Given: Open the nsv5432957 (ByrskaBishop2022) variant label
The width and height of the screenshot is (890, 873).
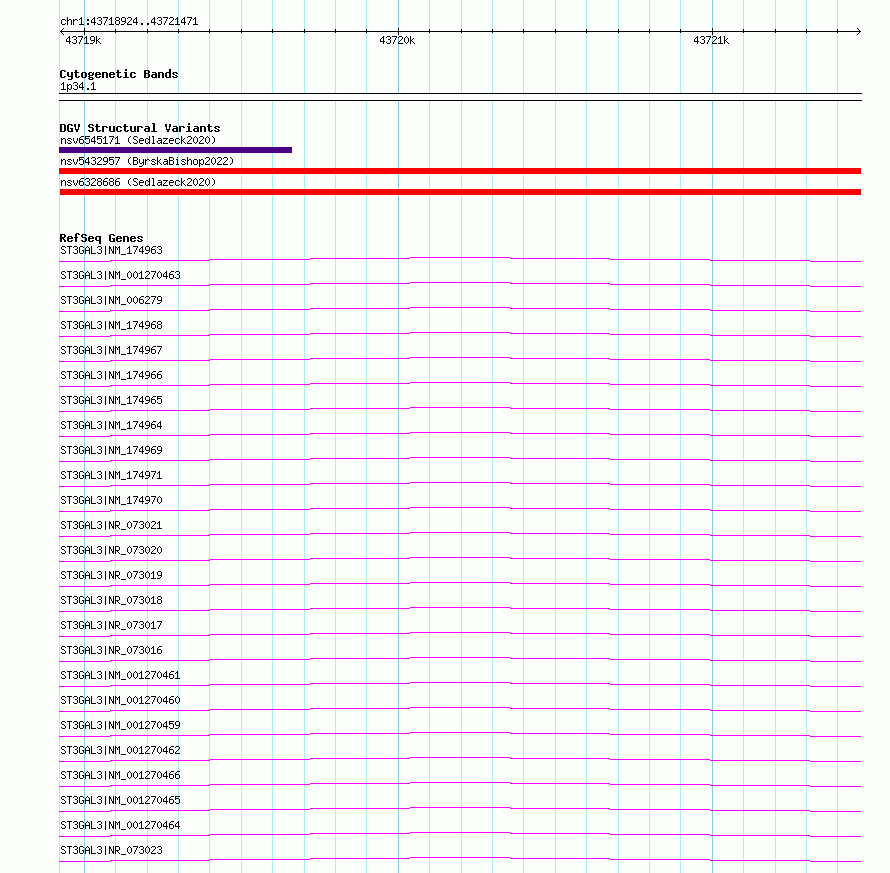Looking at the screenshot, I should click(x=147, y=161).
